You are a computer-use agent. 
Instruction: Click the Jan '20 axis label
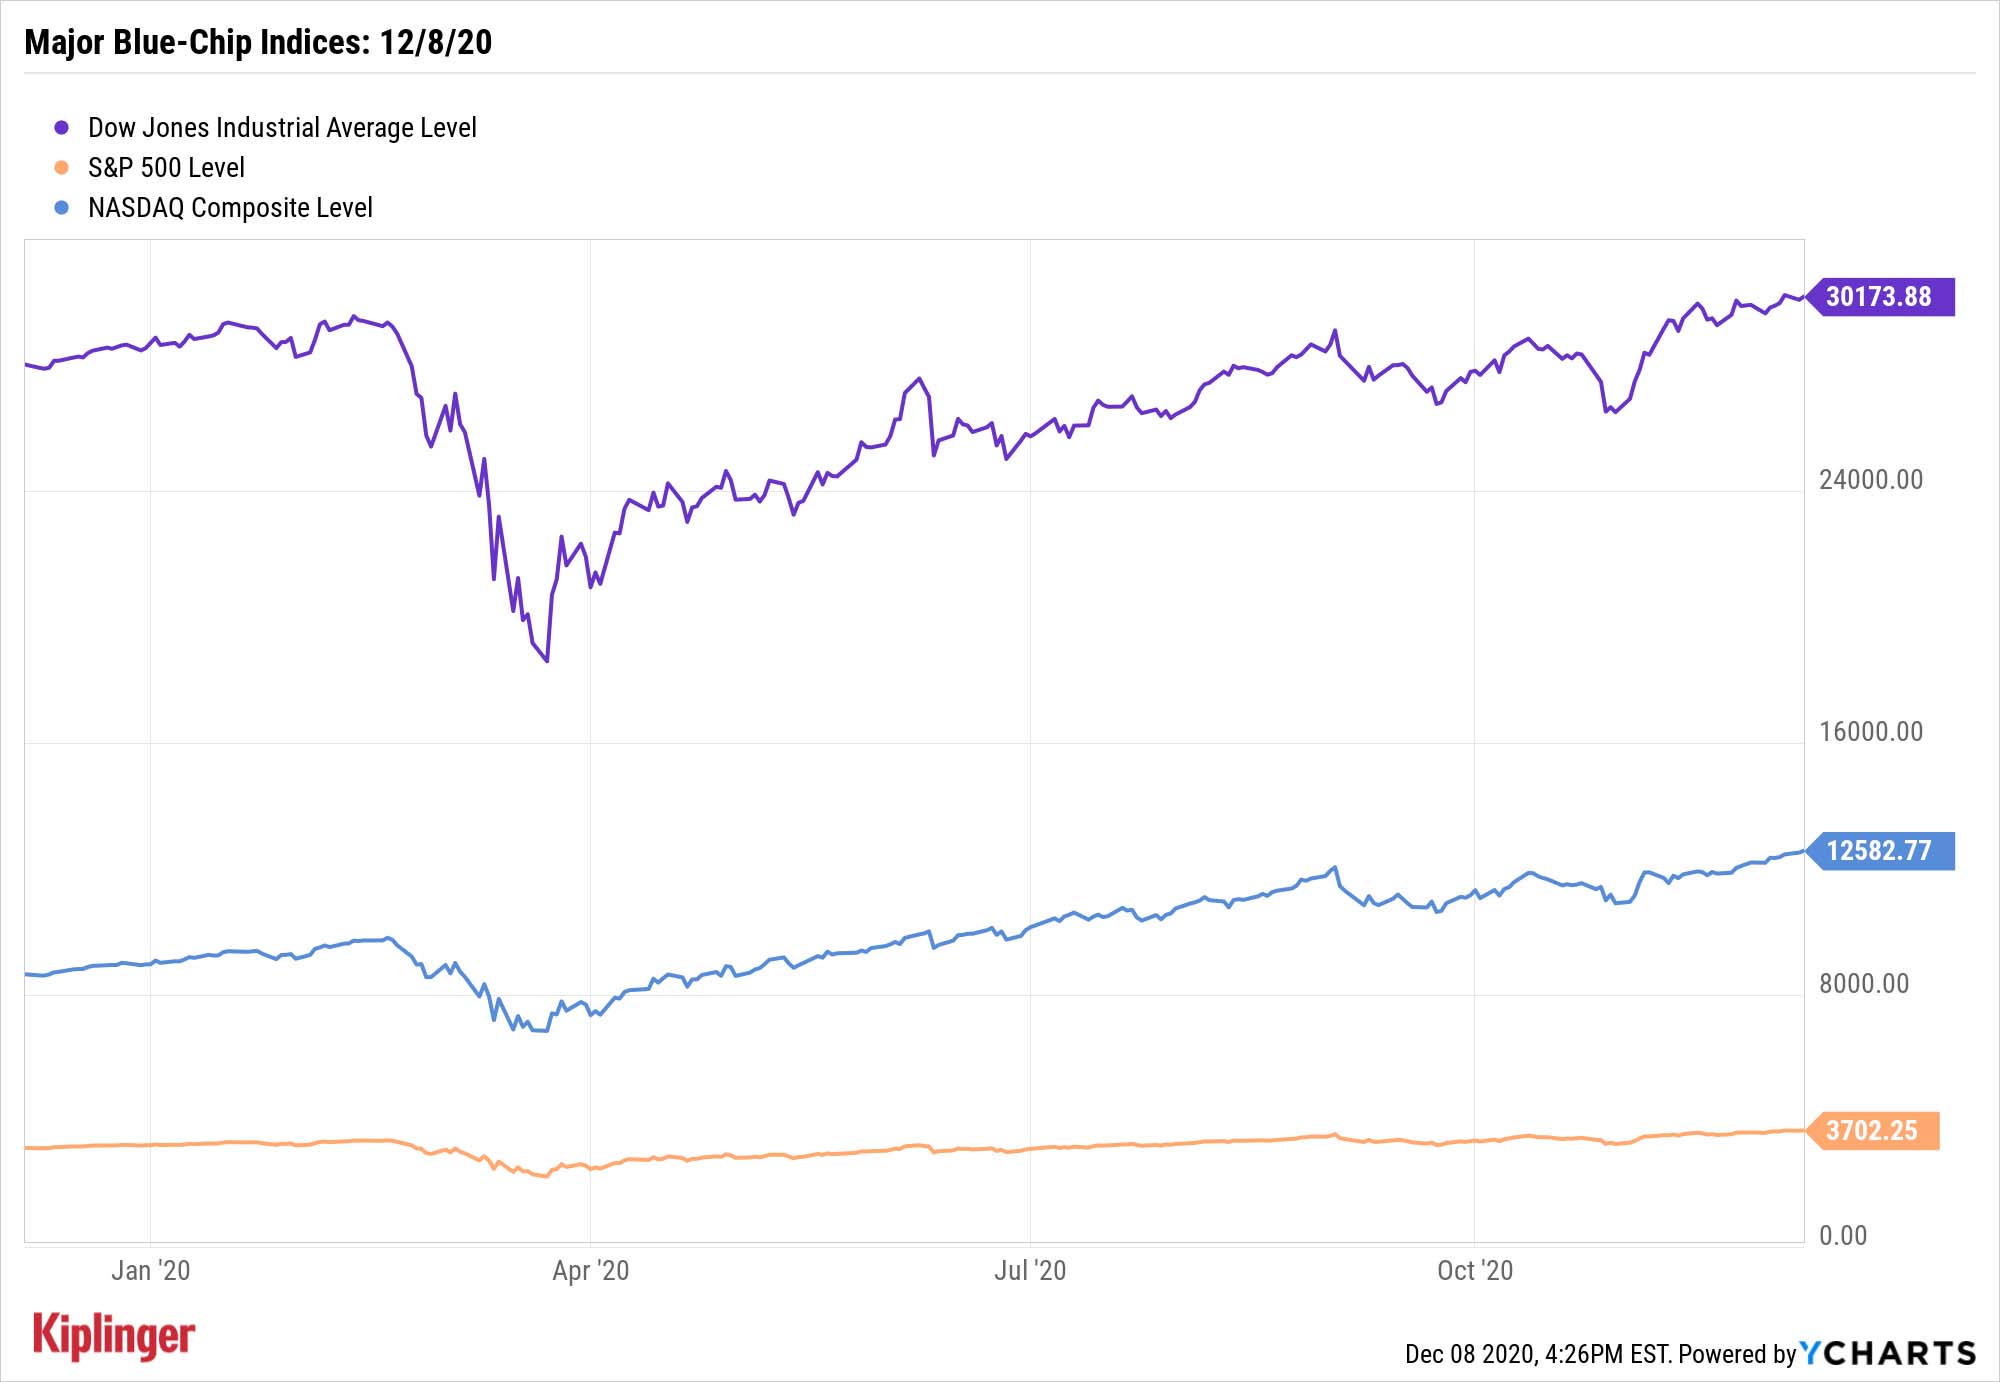[150, 1271]
